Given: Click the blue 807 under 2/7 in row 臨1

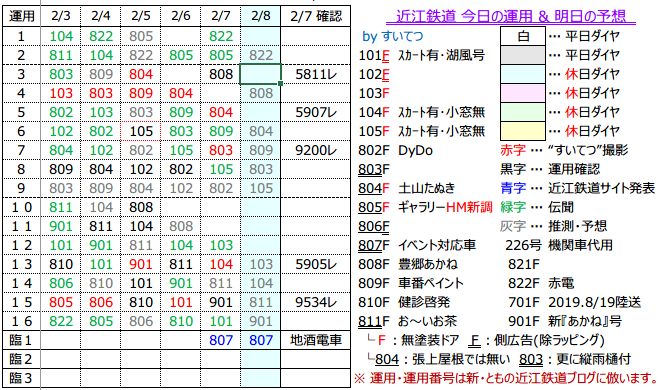Looking at the screenshot, I should (220, 340).
